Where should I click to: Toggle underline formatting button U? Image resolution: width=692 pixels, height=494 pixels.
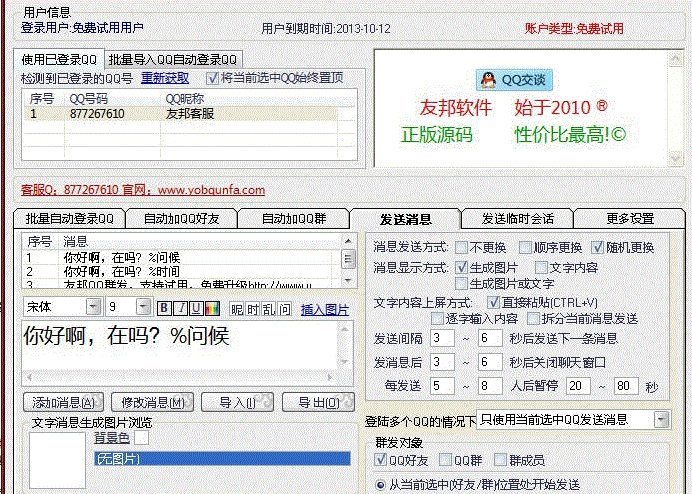click(x=196, y=308)
